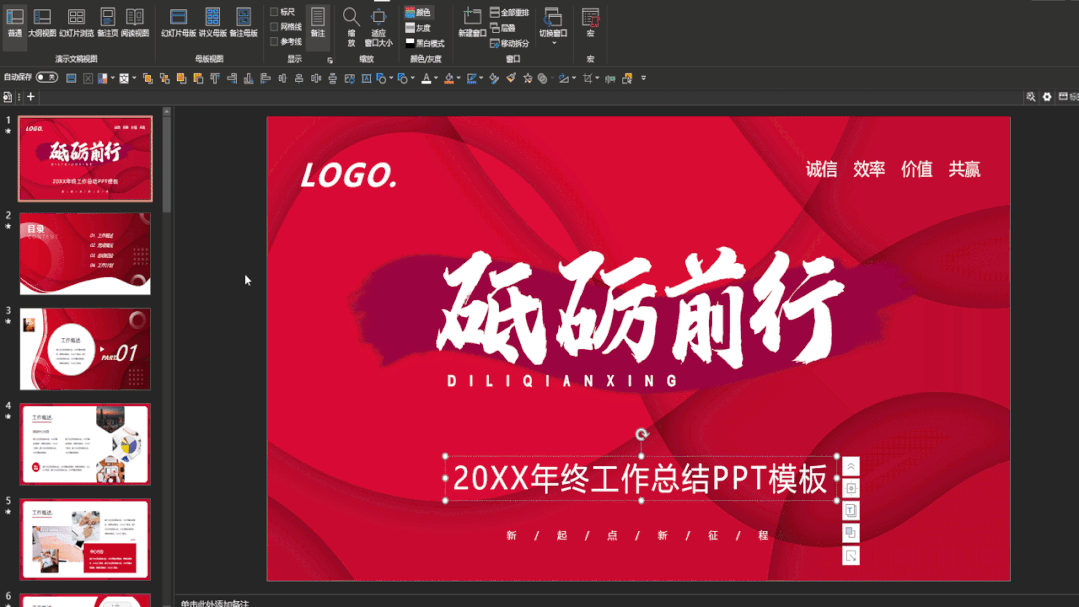Click the gear settings icon at right
The width and height of the screenshot is (1079, 607).
tap(1047, 97)
